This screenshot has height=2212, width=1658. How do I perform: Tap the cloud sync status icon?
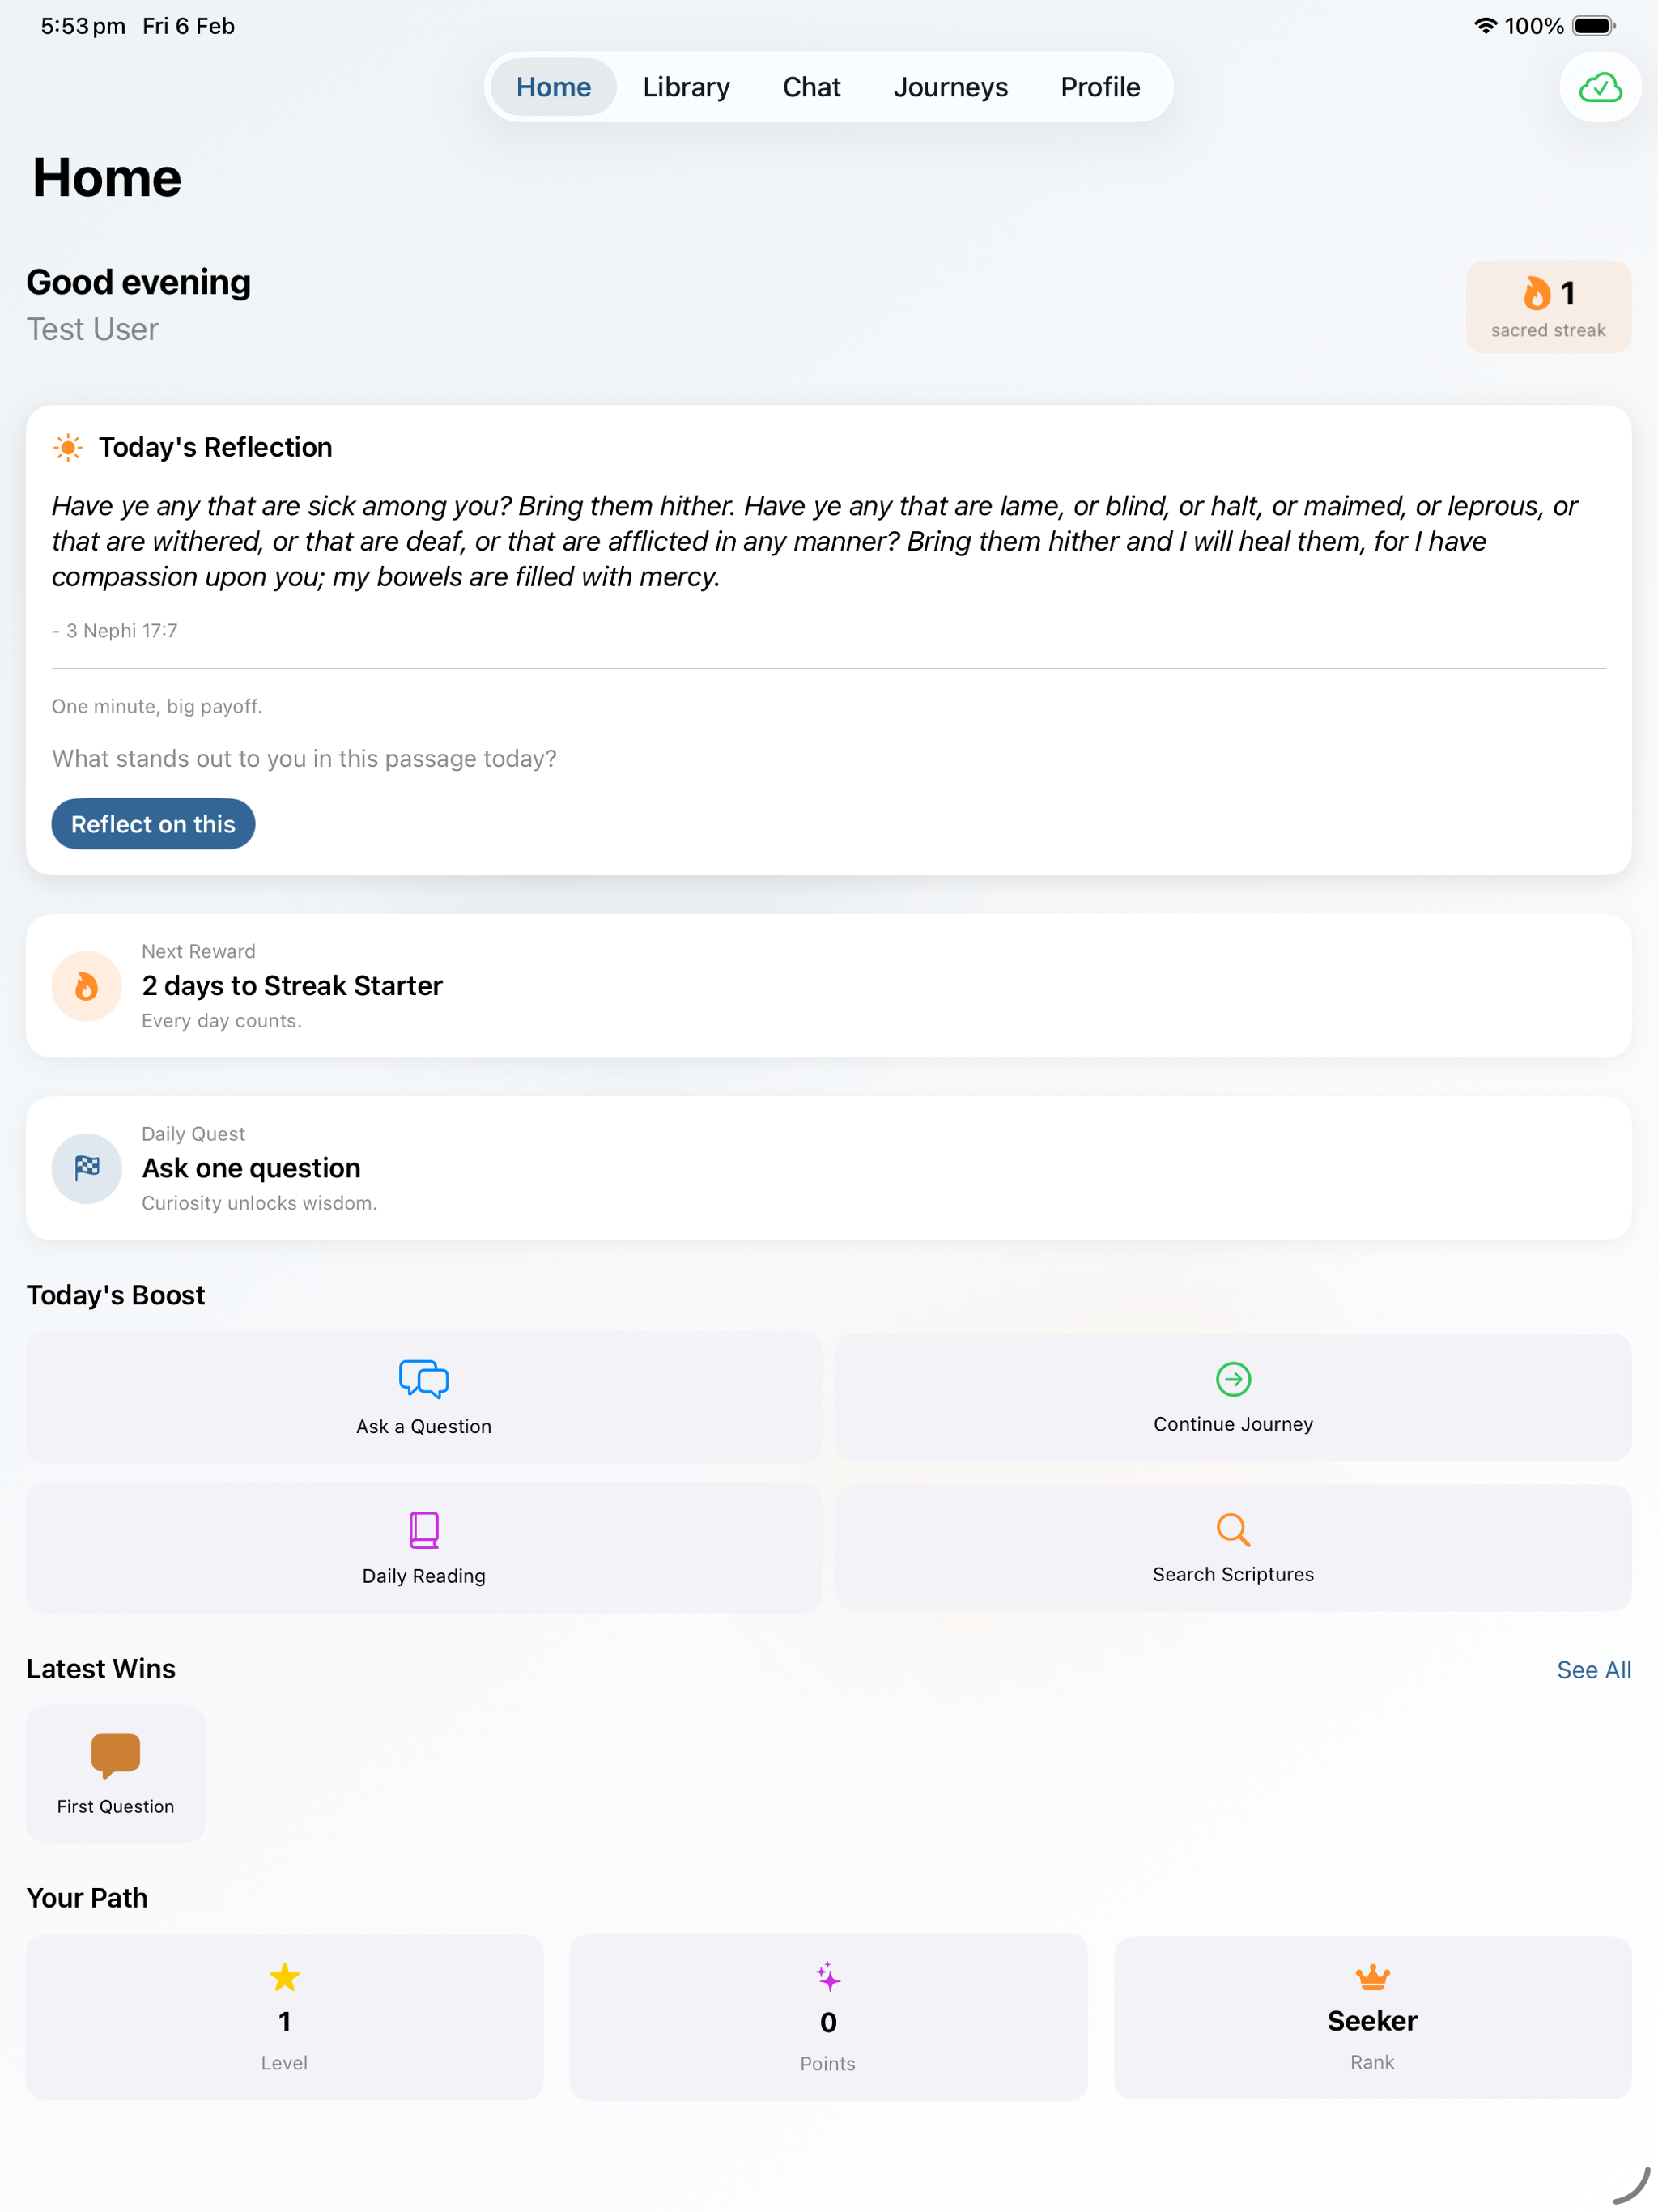click(x=1600, y=88)
